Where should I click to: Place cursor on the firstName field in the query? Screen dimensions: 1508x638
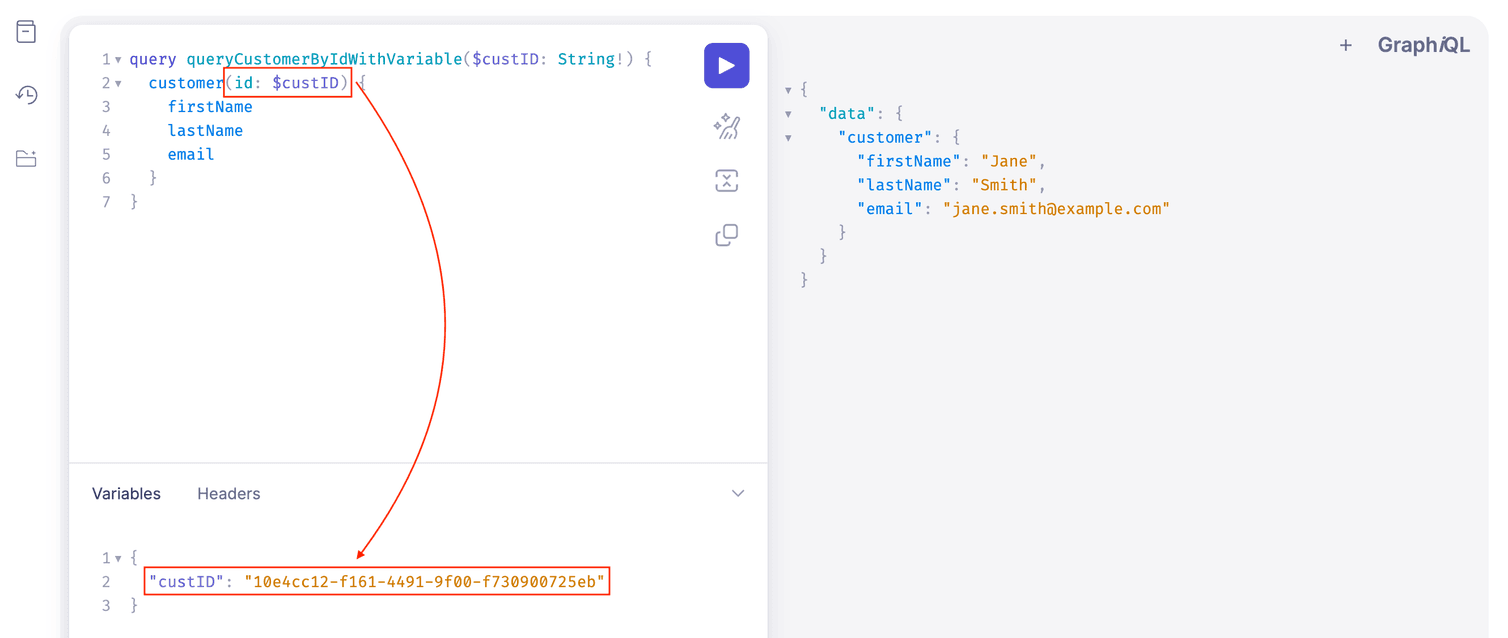[x=210, y=106]
